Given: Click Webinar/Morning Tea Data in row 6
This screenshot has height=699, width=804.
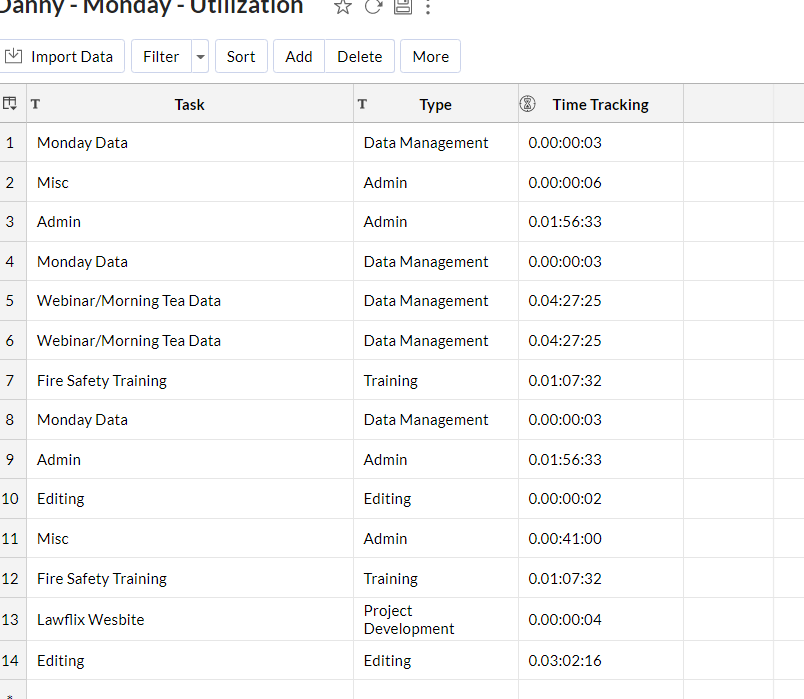Looking at the screenshot, I should pyautogui.click(x=190, y=341).
